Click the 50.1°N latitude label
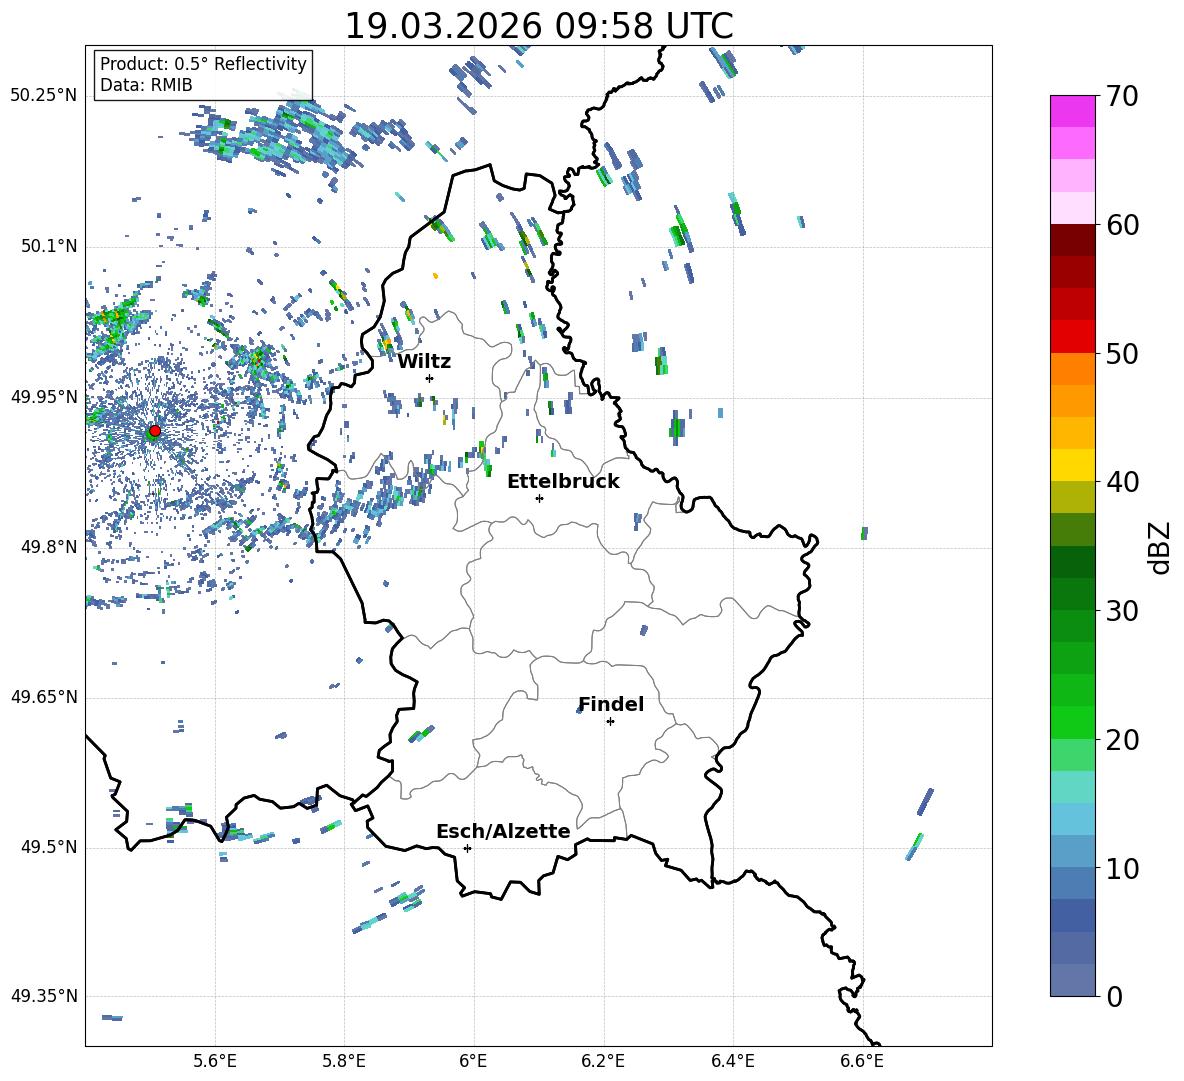The image size is (1184, 1081). pos(48,247)
